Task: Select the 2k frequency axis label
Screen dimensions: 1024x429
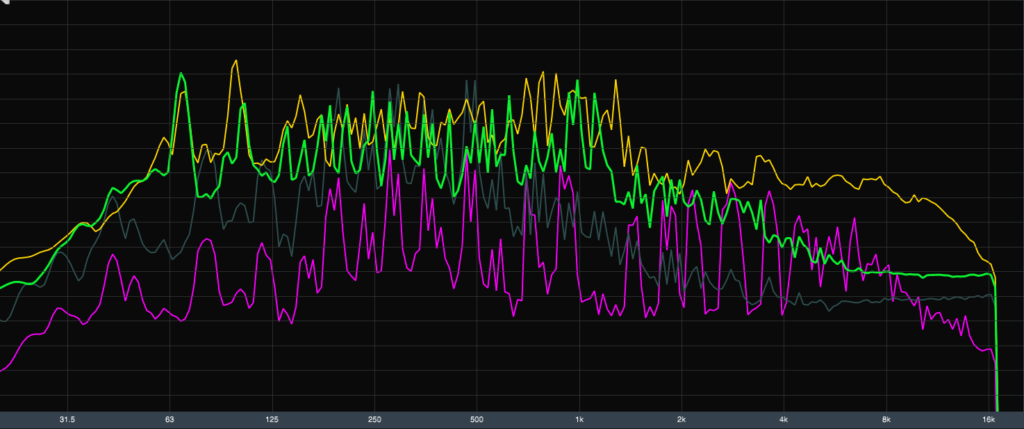Action: (x=682, y=419)
